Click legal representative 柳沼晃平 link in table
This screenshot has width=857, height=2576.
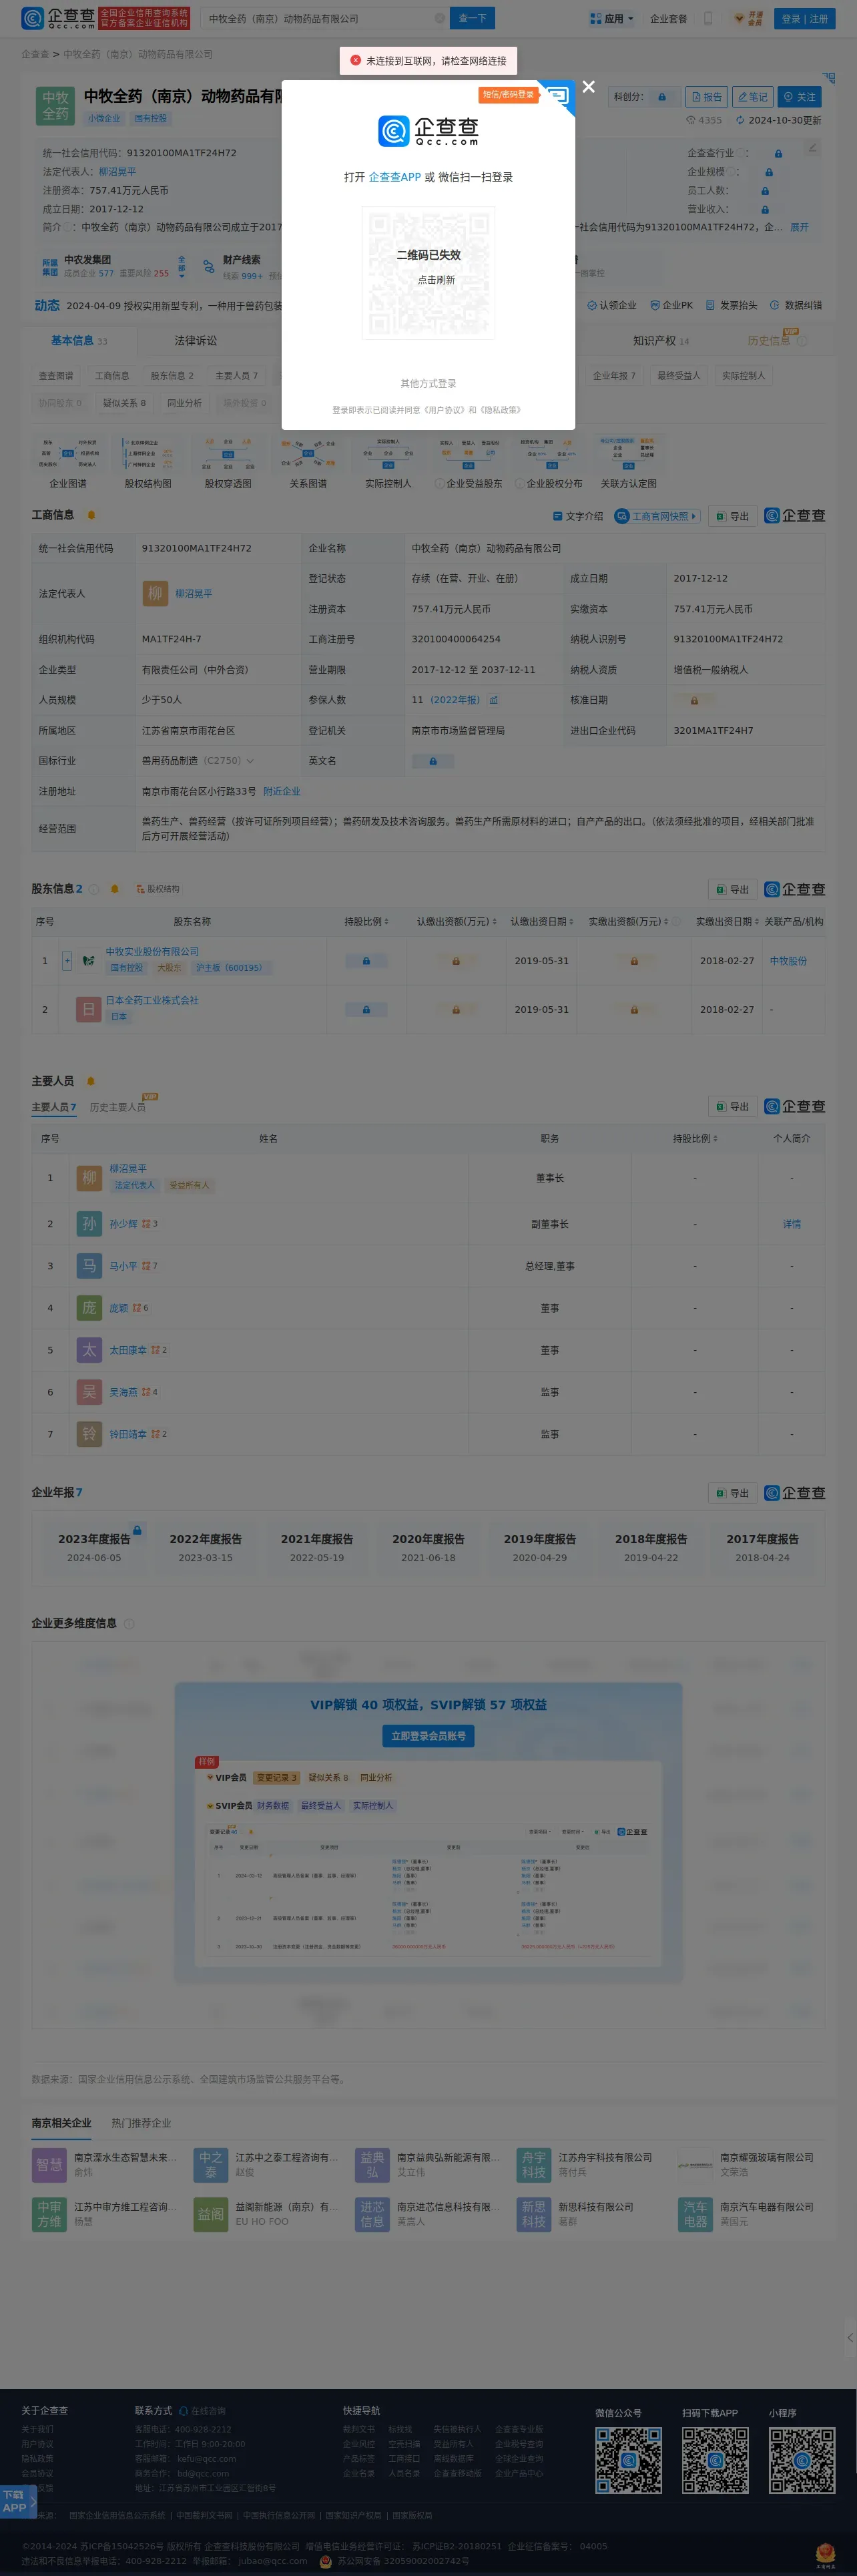[x=193, y=594]
